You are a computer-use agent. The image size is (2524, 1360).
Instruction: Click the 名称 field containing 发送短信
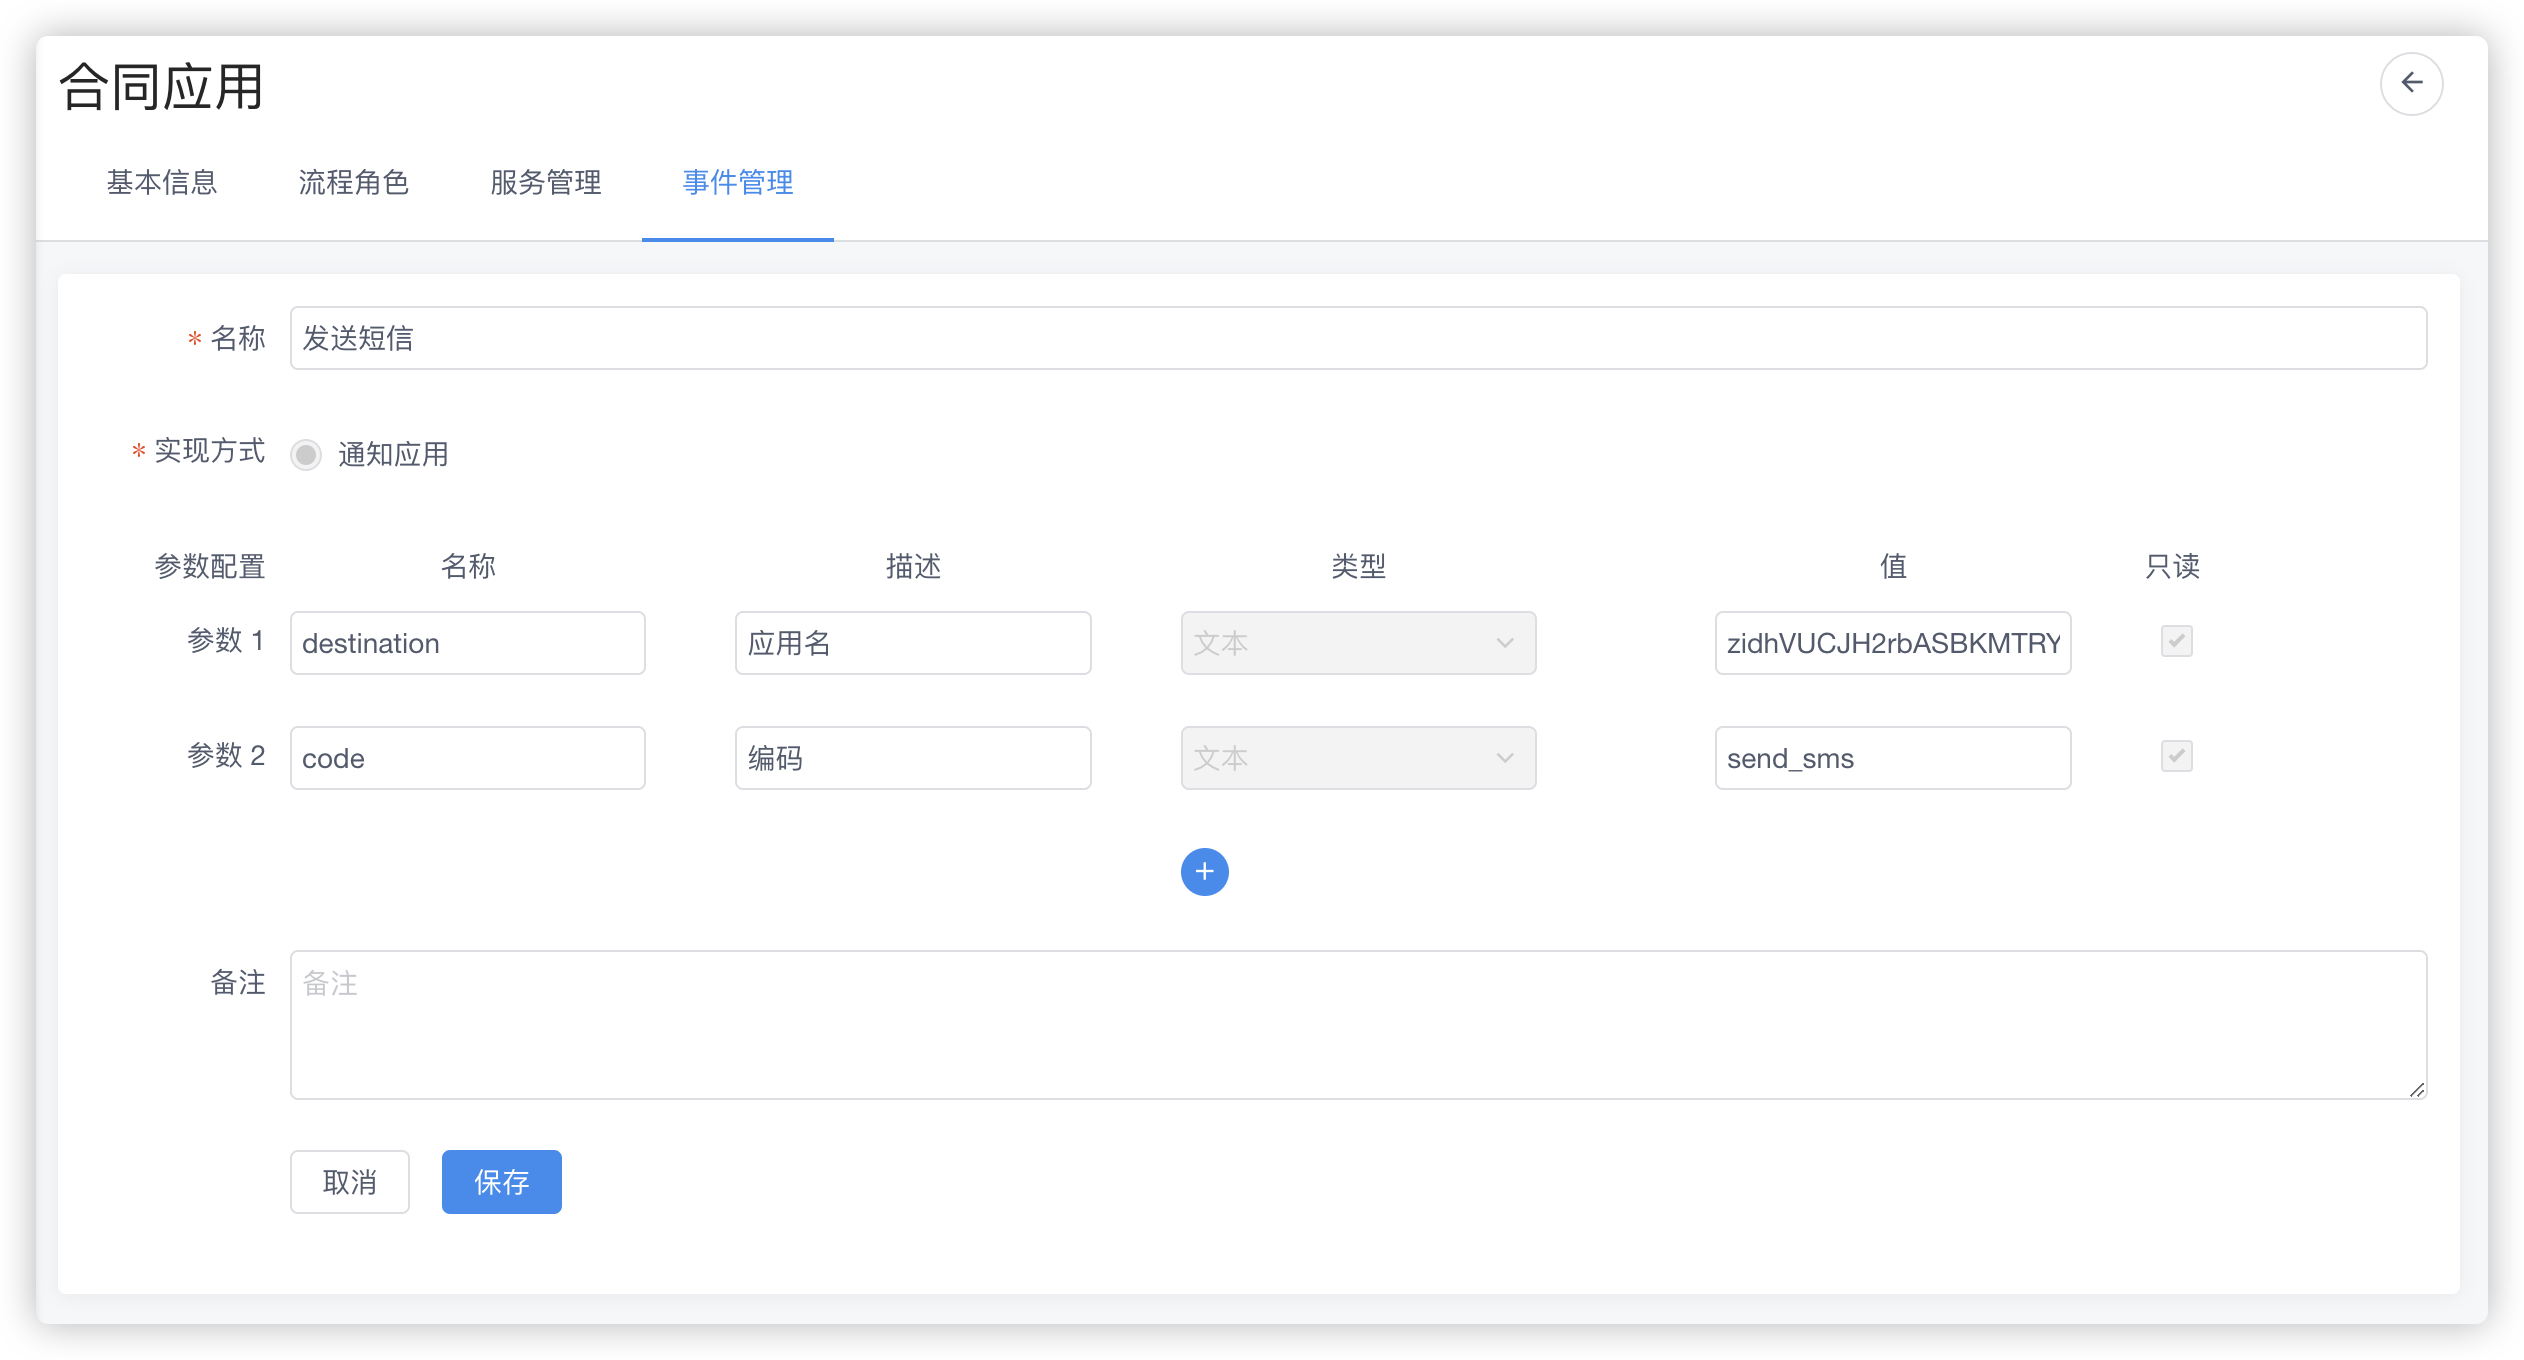(x=1357, y=338)
